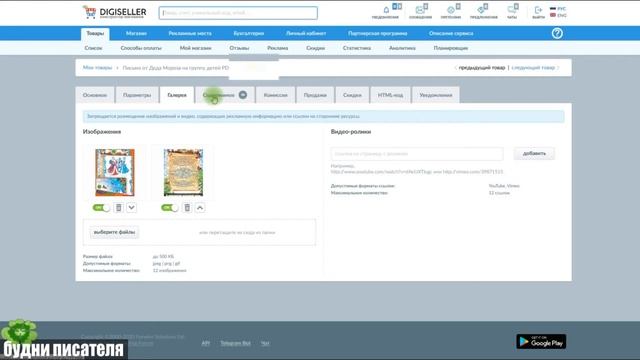Open the help question mark icon
This screenshot has width=640, height=360.
coord(557,33)
